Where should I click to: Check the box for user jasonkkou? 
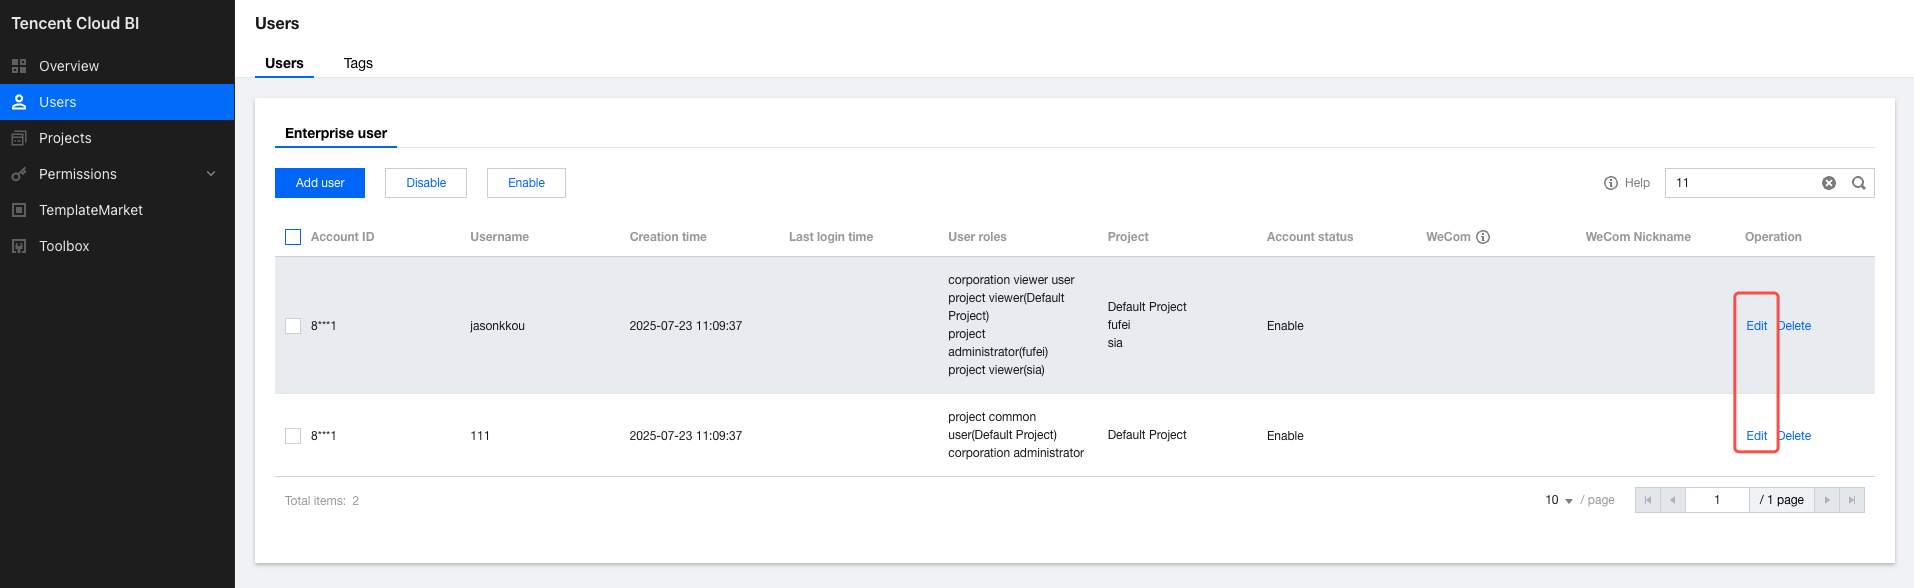[x=293, y=326]
